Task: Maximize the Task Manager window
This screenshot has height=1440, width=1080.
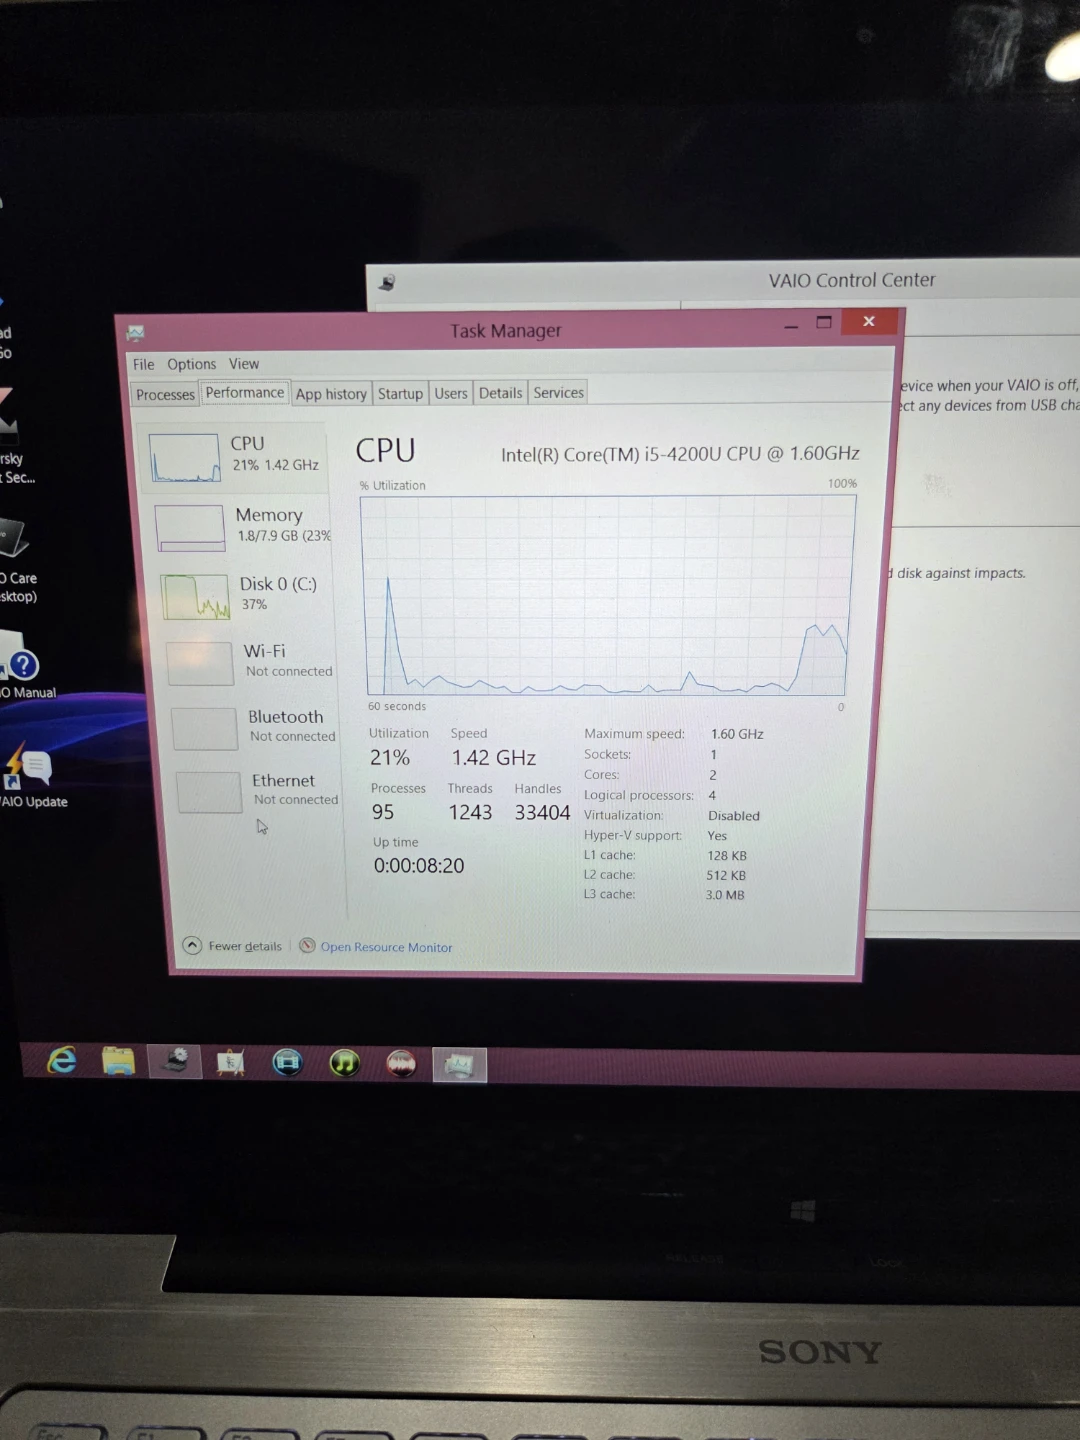Action: (x=824, y=323)
